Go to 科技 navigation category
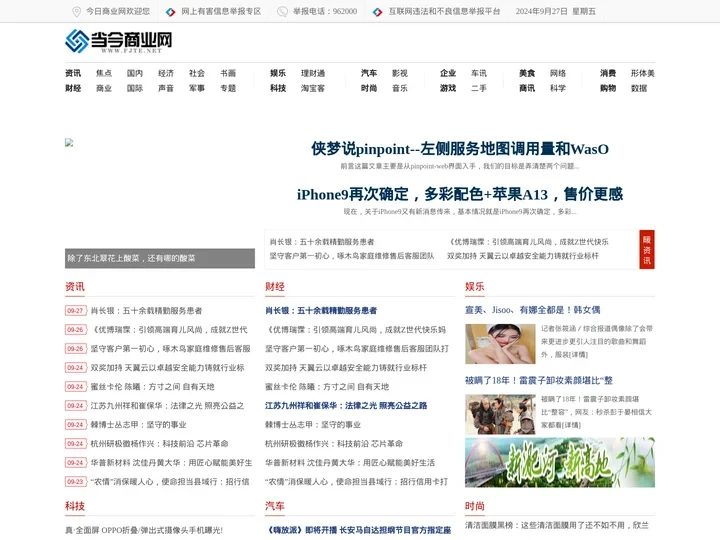The height and width of the screenshot is (540, 720). point(278,88)
